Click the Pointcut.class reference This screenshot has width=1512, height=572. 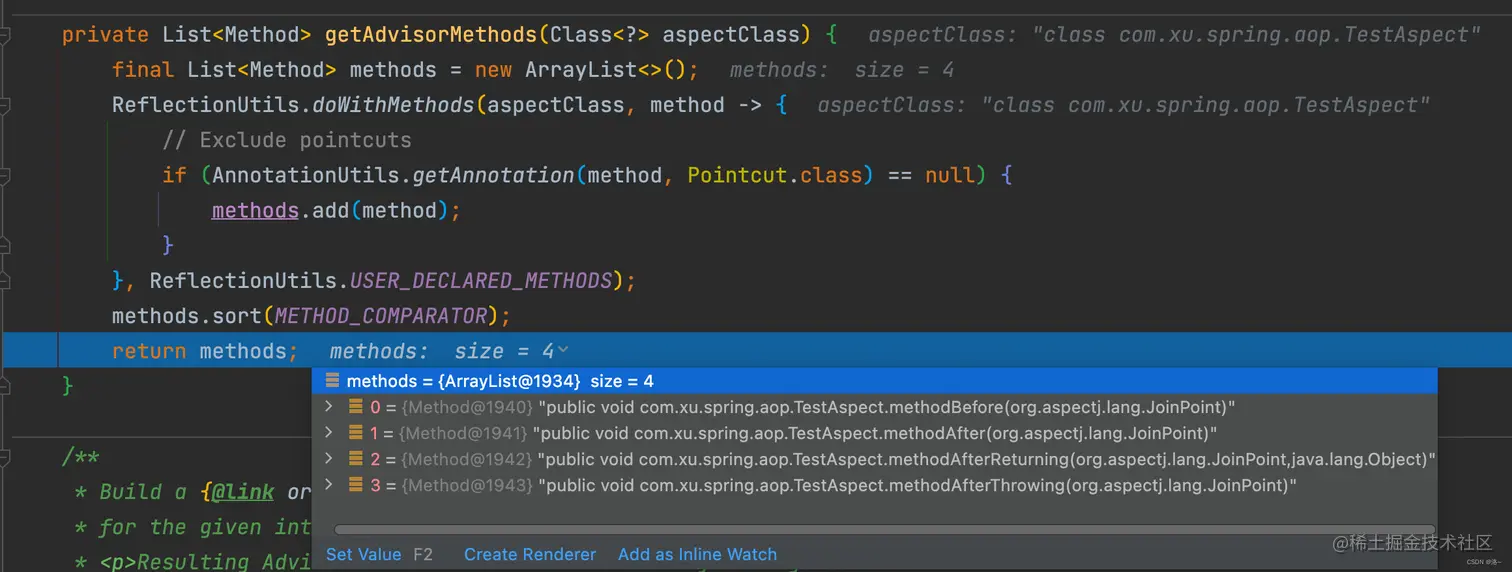pyautogui.click(x=774, y=175)
